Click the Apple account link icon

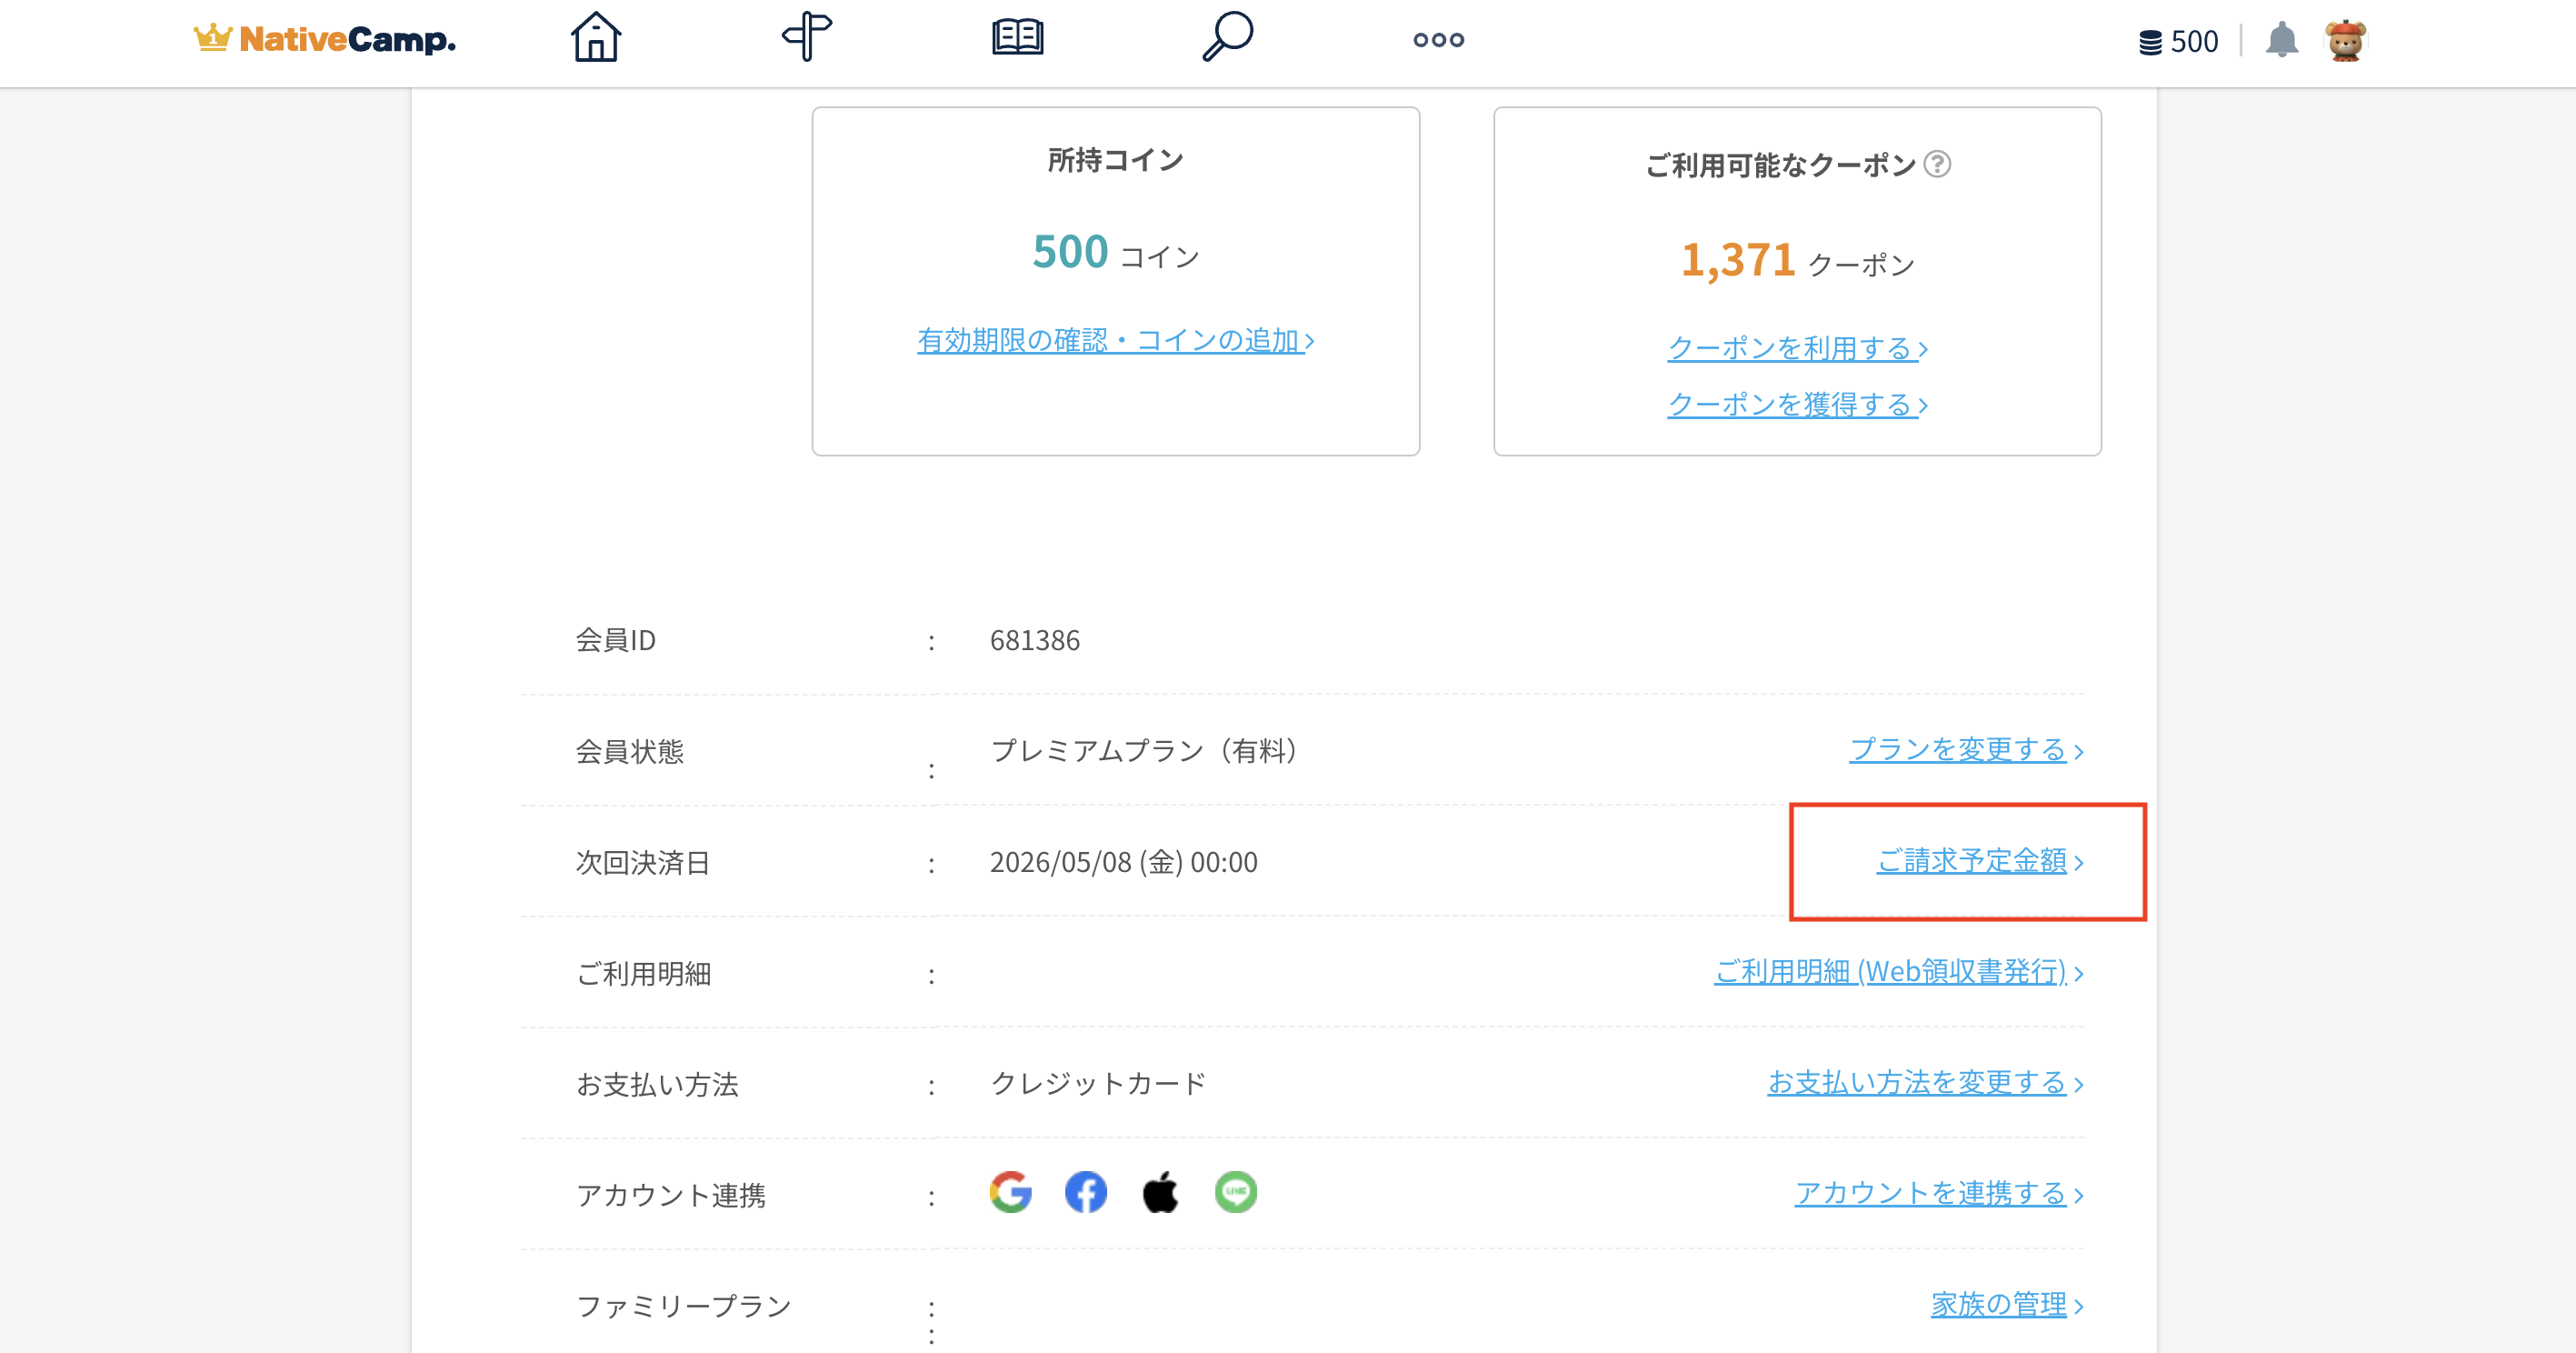1160,1192
